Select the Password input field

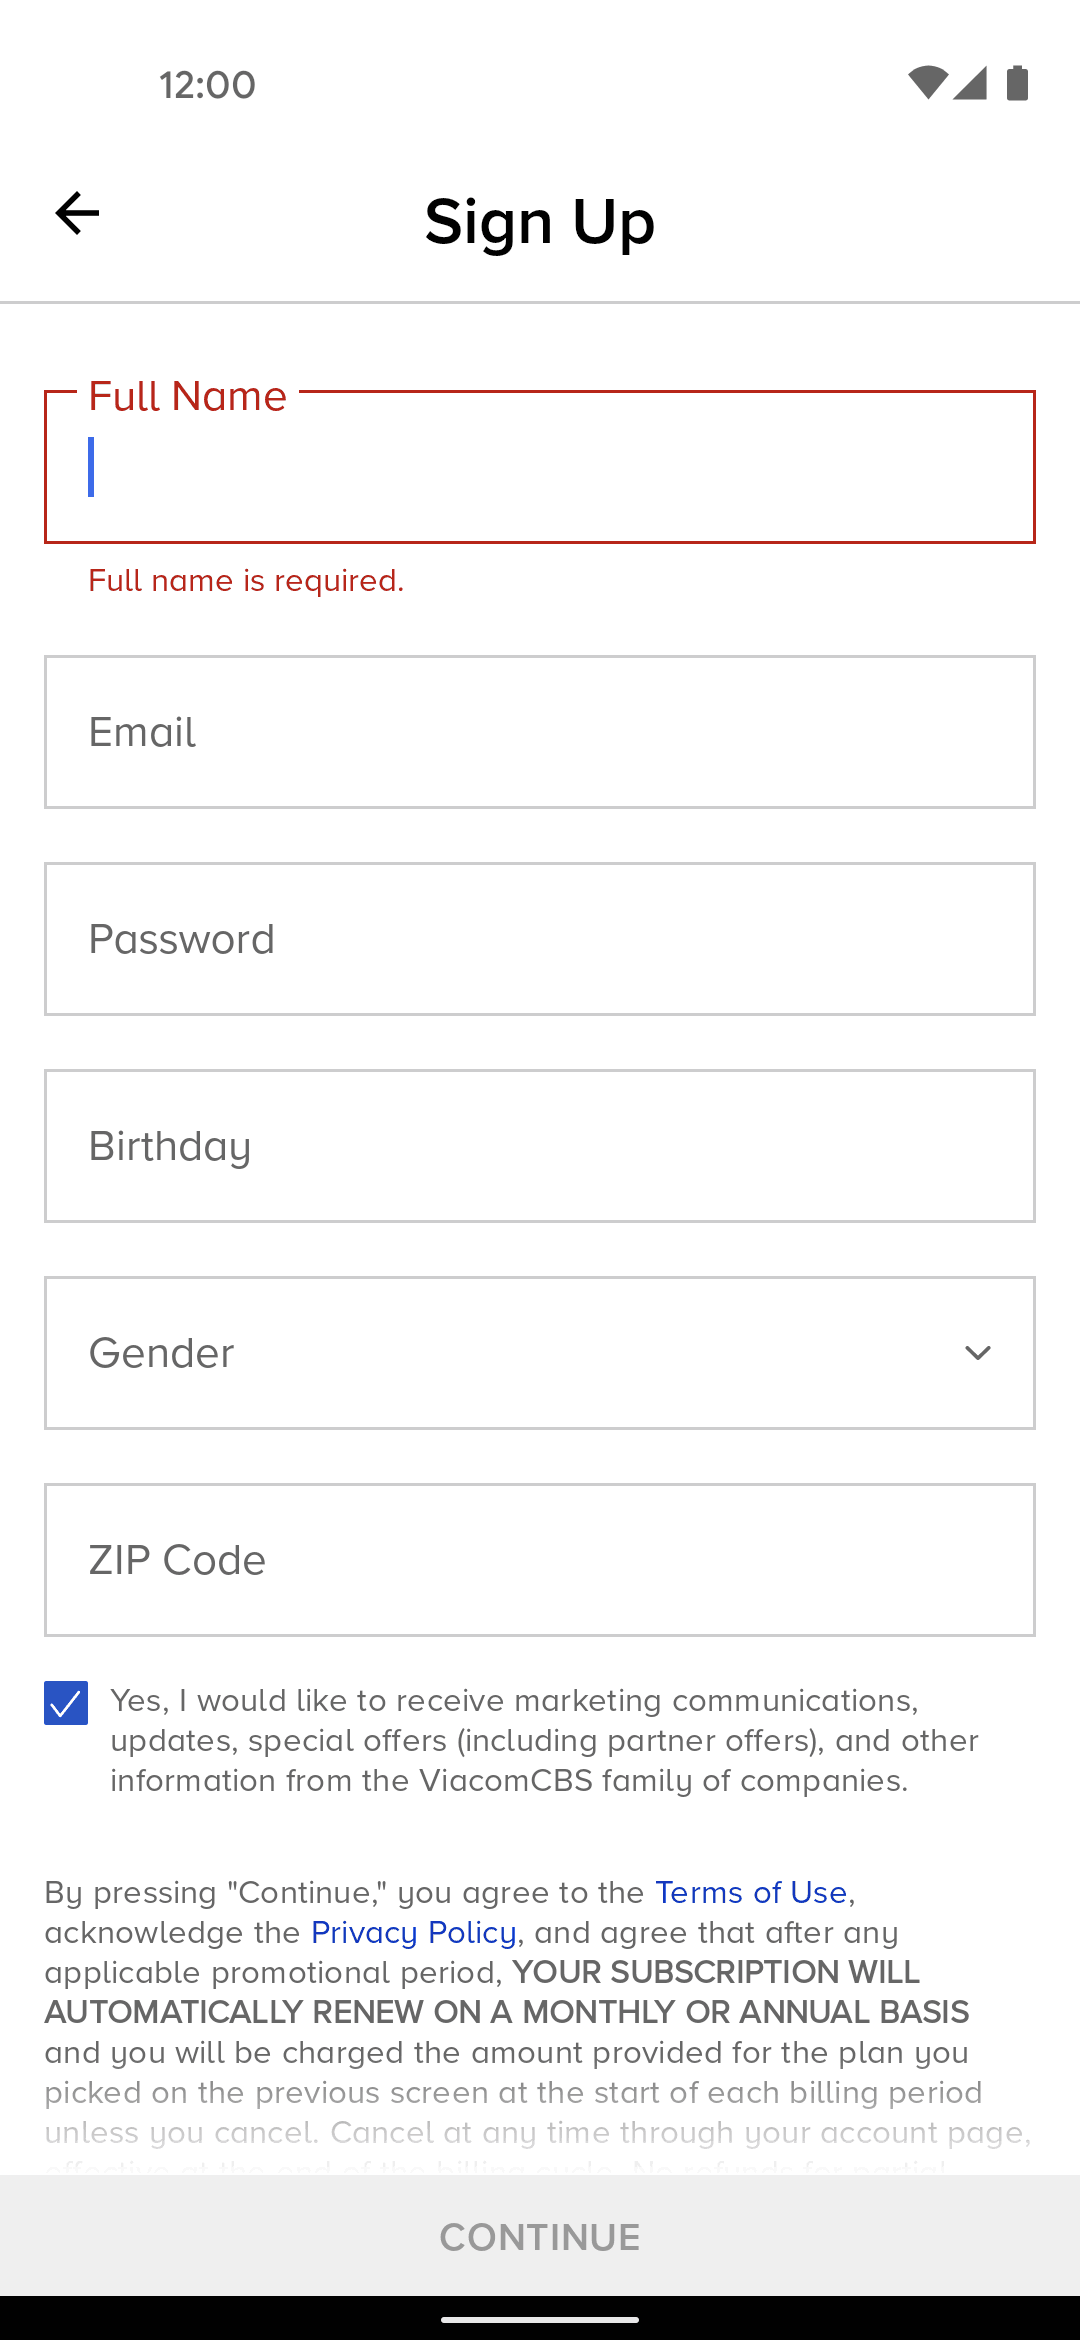(540, 939)
